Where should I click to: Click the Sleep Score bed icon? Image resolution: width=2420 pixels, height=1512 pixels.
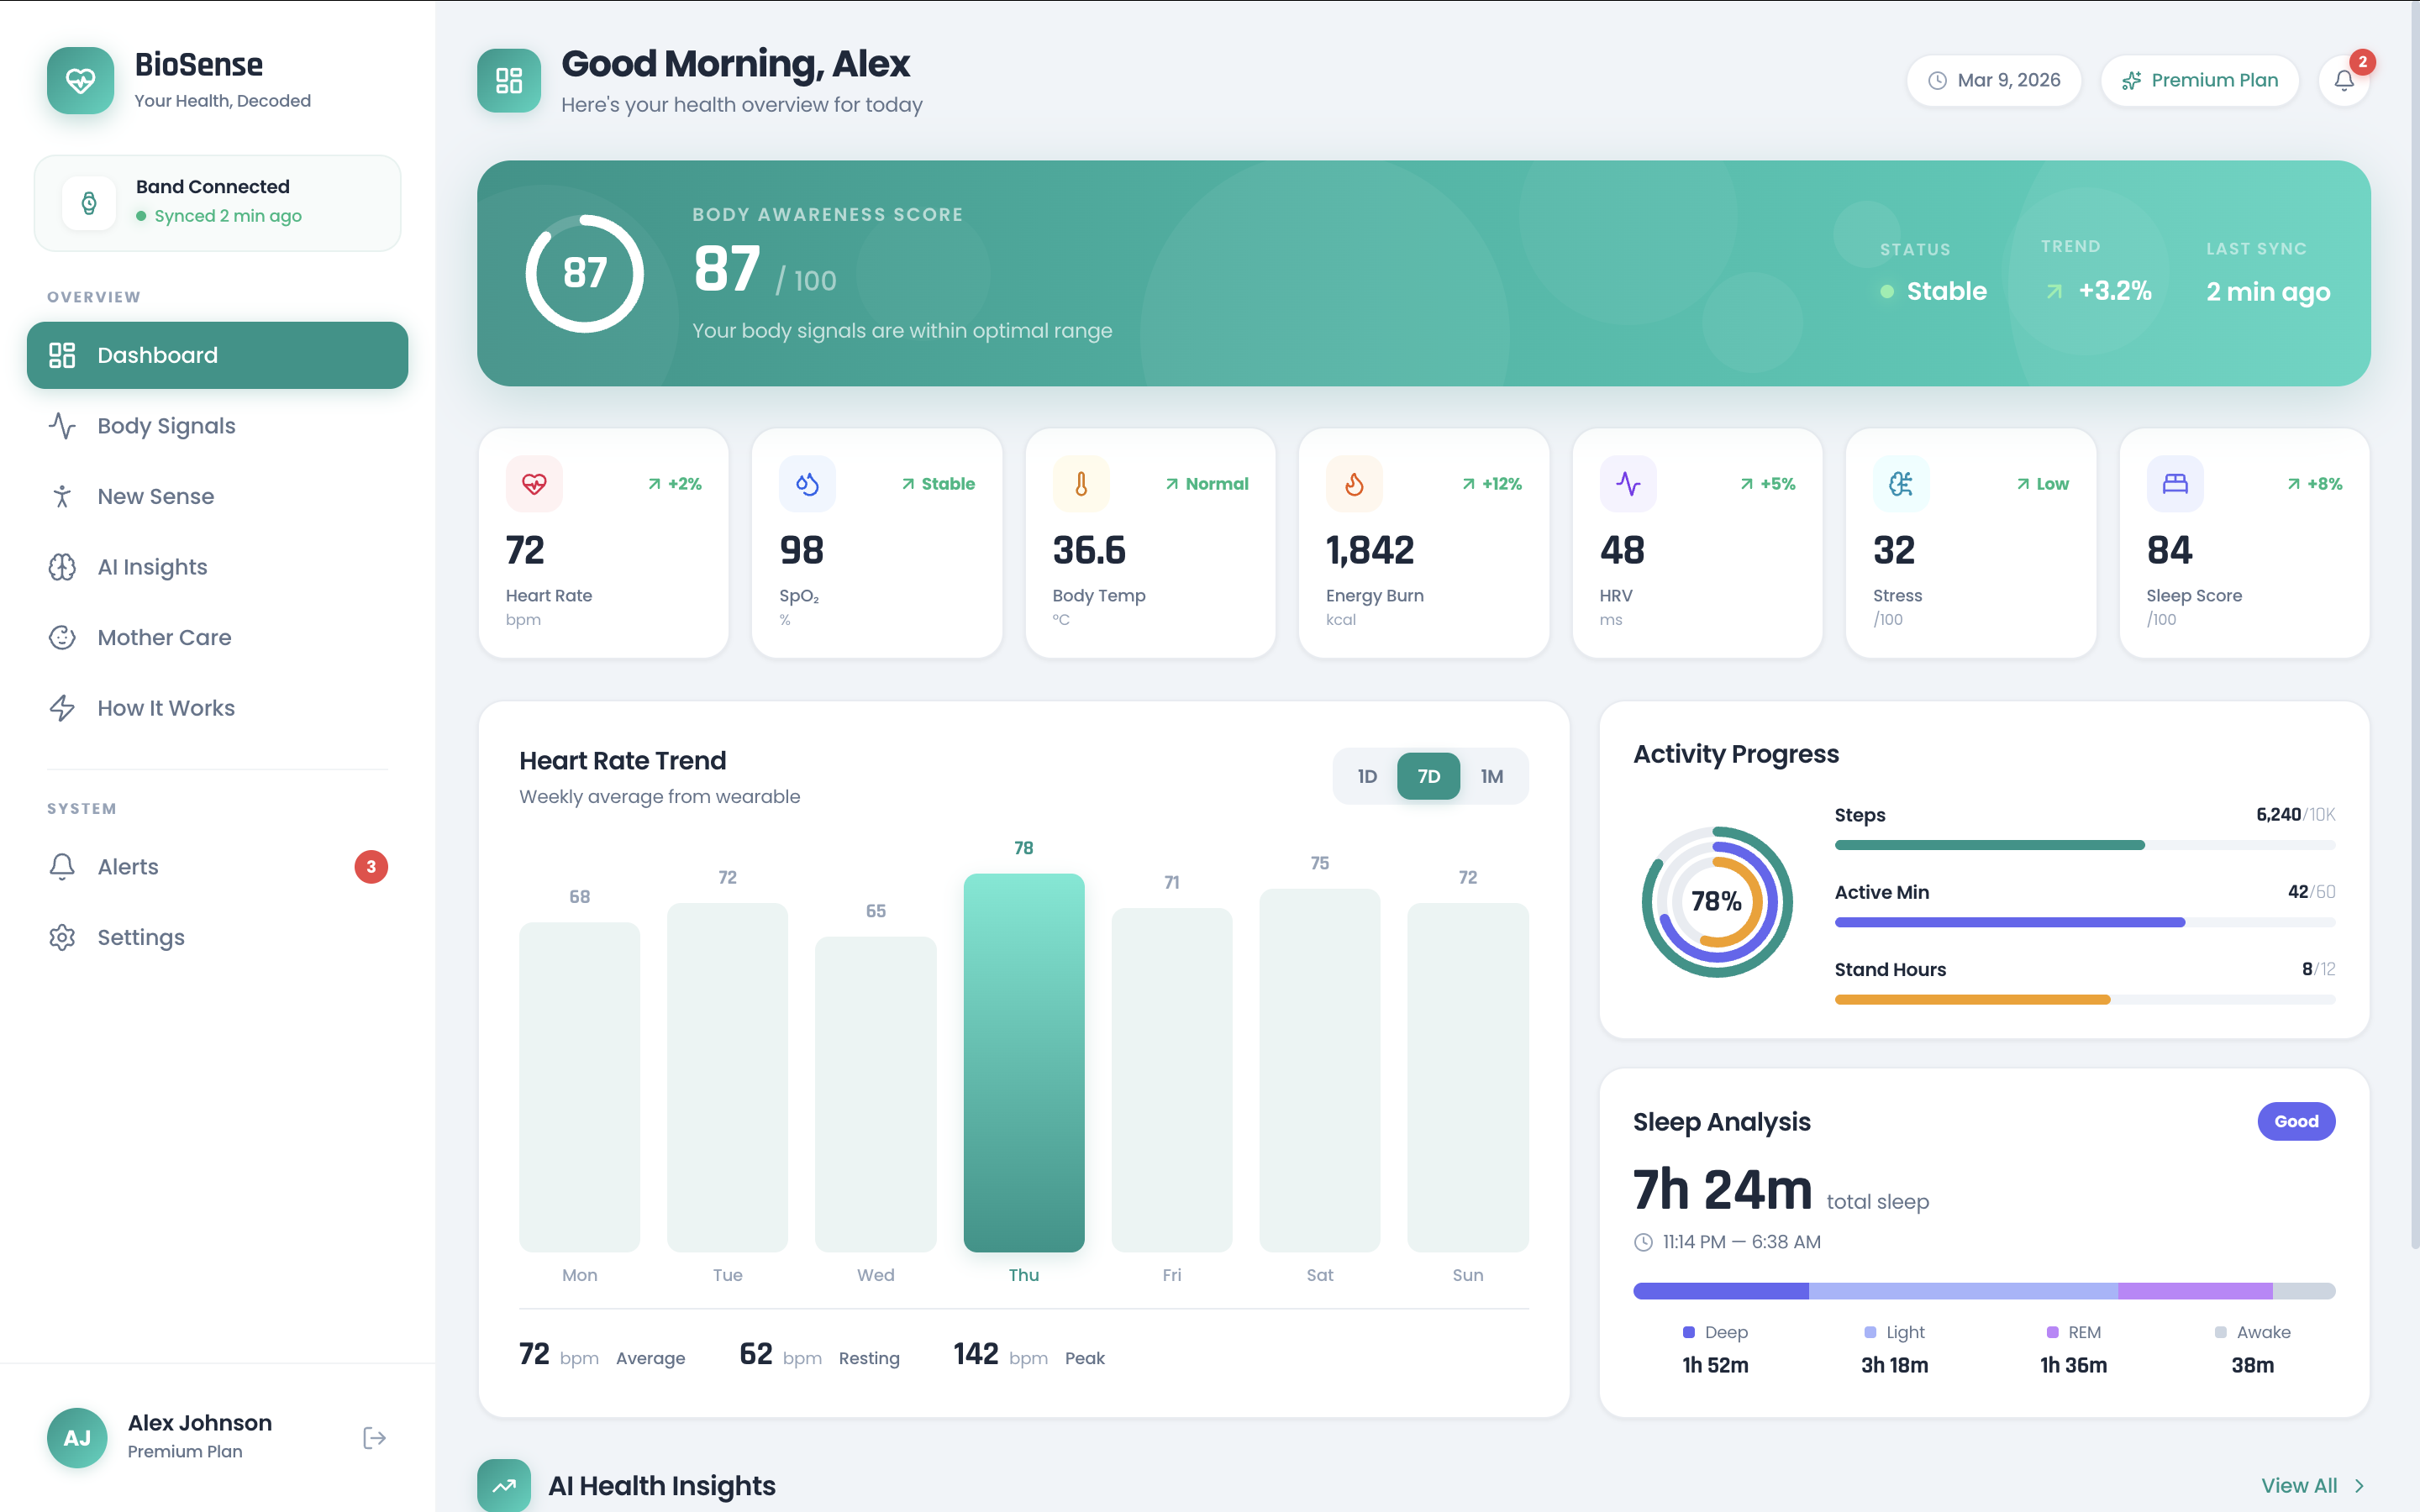click(x=2174, y=484)
